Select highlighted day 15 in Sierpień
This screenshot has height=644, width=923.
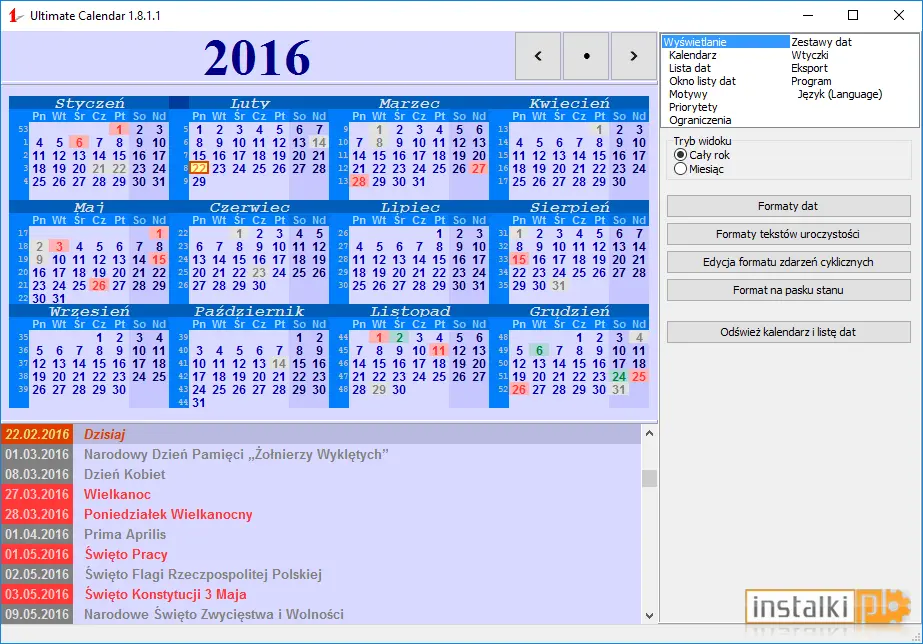[x=519, y=260]
